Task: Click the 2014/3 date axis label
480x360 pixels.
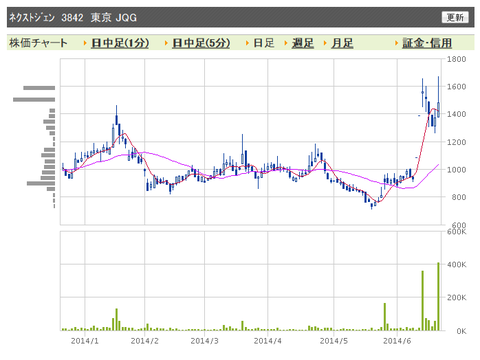Action: click(204, 341)
